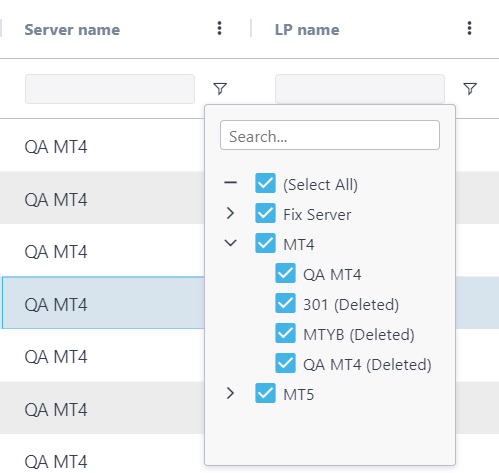This screenshot has height=473, width=499.
Task: Click the Server name filter funnel icon
Action: click(x=220, y=89)
